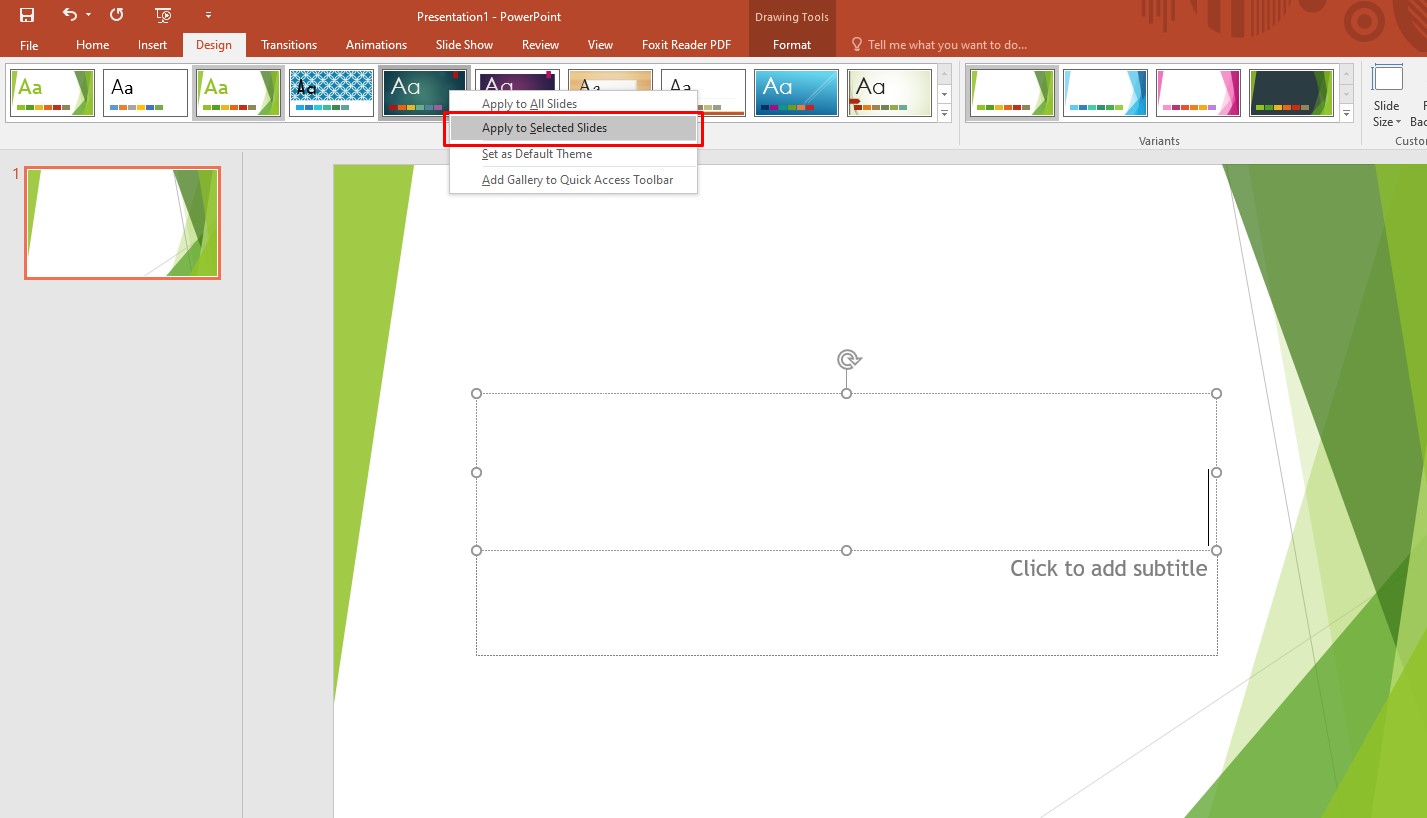
Task: Choose Apply to All Slides
Action: [529, 103]
